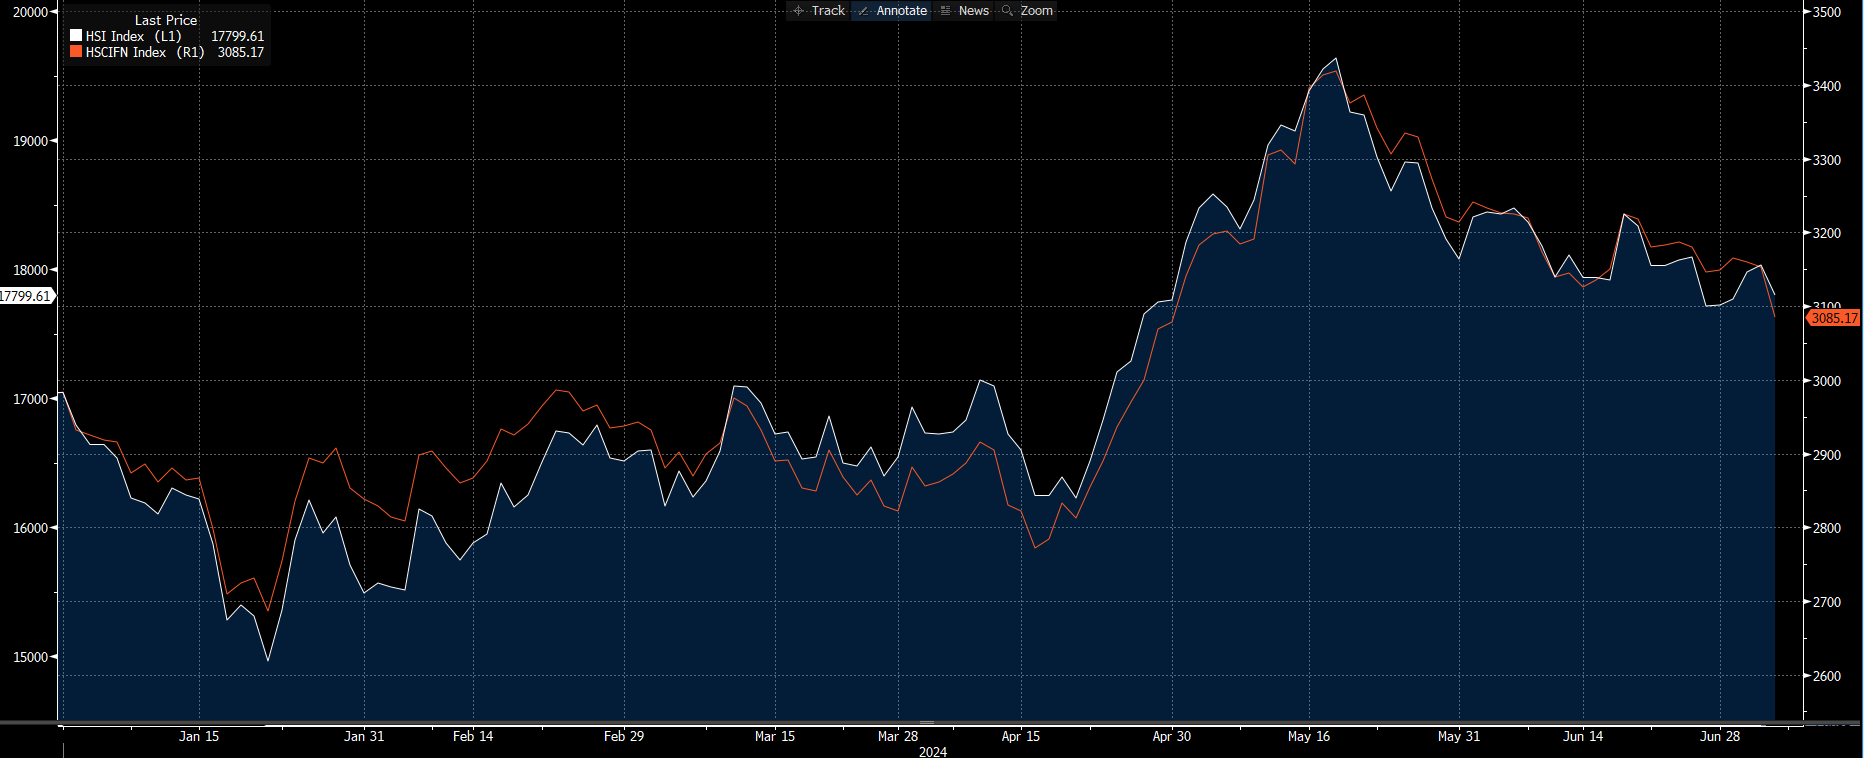The height and width of the screenshot is (758, 1864).
Task: Click the 3500 right axis label
Action: pos(1827,12)
